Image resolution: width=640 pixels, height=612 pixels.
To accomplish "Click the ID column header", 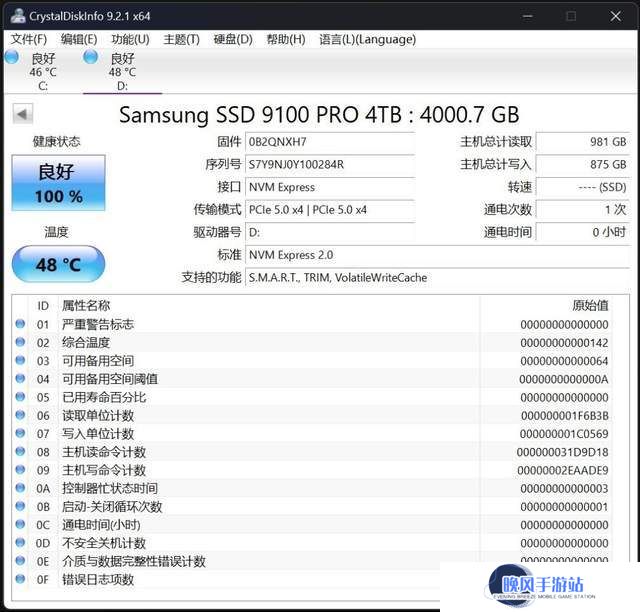I will point(43,306).
